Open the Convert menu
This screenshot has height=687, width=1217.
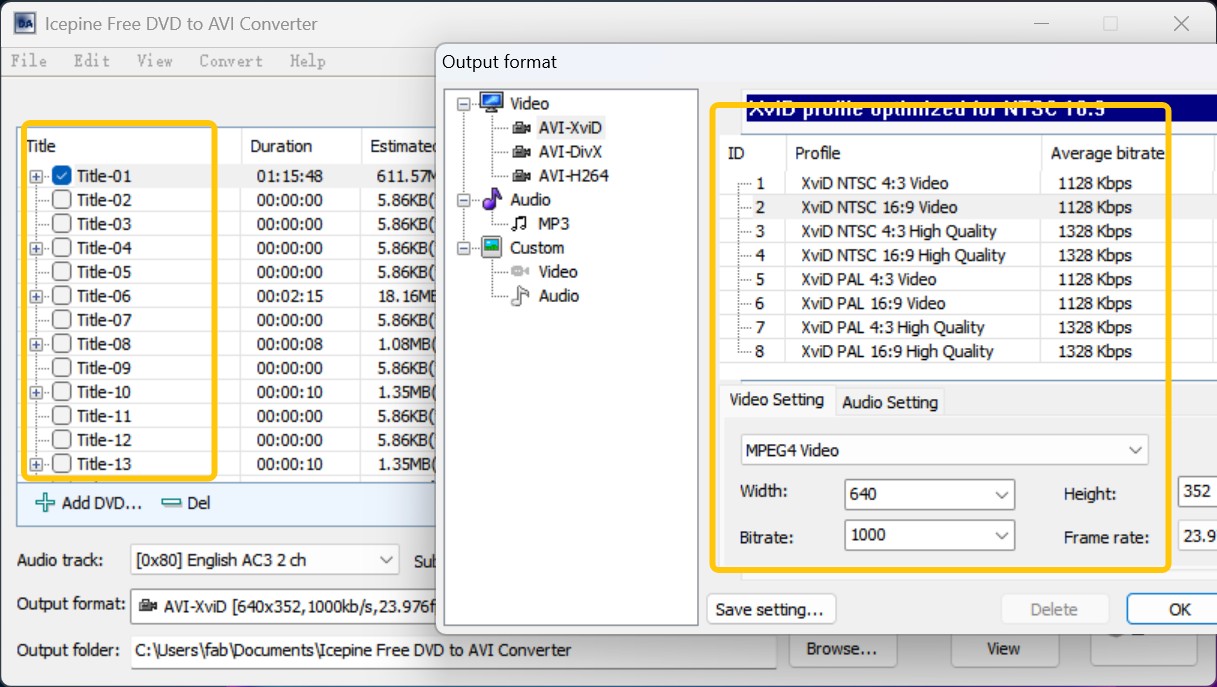coord(230,61)
